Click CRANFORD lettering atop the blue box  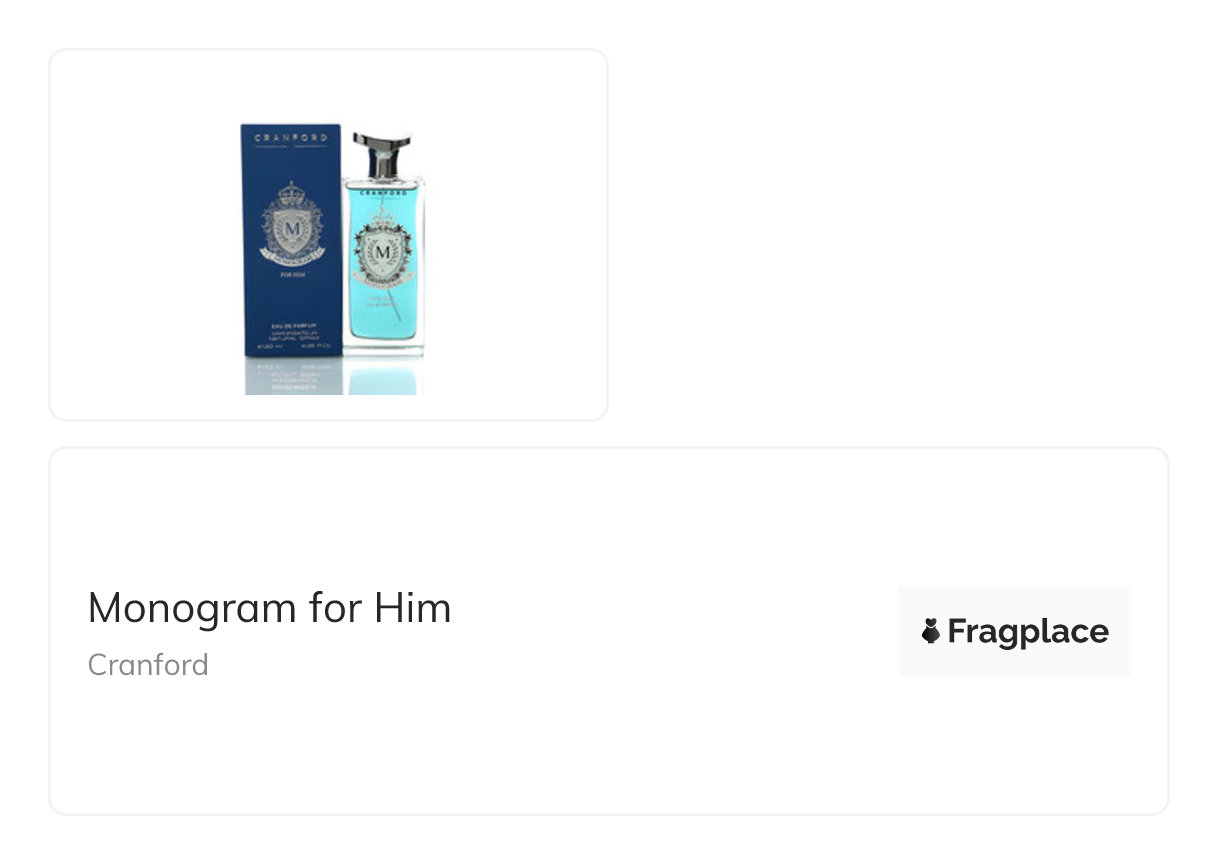(292, 138)
